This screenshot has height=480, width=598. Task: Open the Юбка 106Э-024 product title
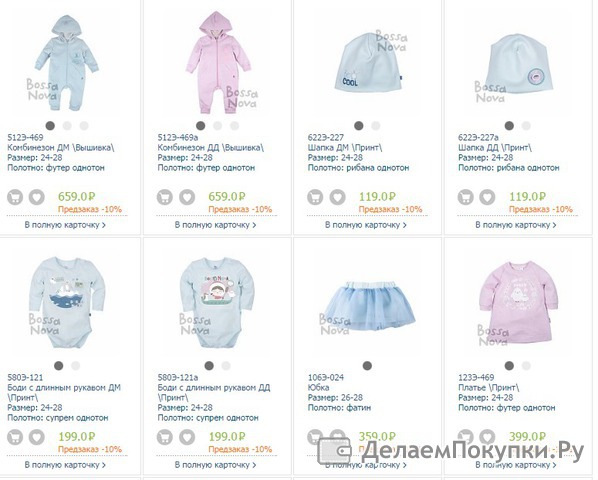point(318,387)
